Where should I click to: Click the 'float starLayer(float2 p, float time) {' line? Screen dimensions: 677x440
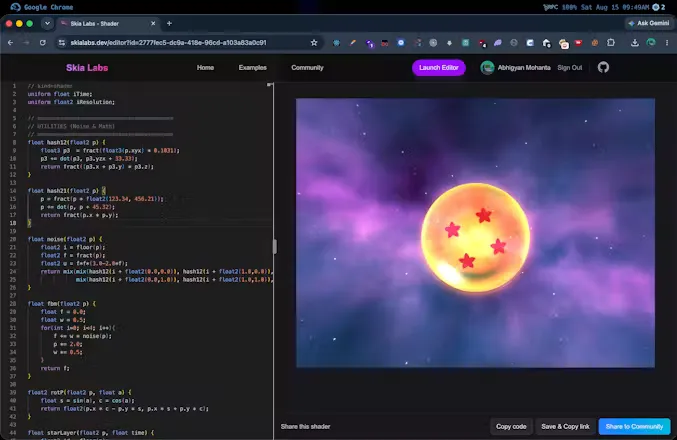tap(91, 433)
